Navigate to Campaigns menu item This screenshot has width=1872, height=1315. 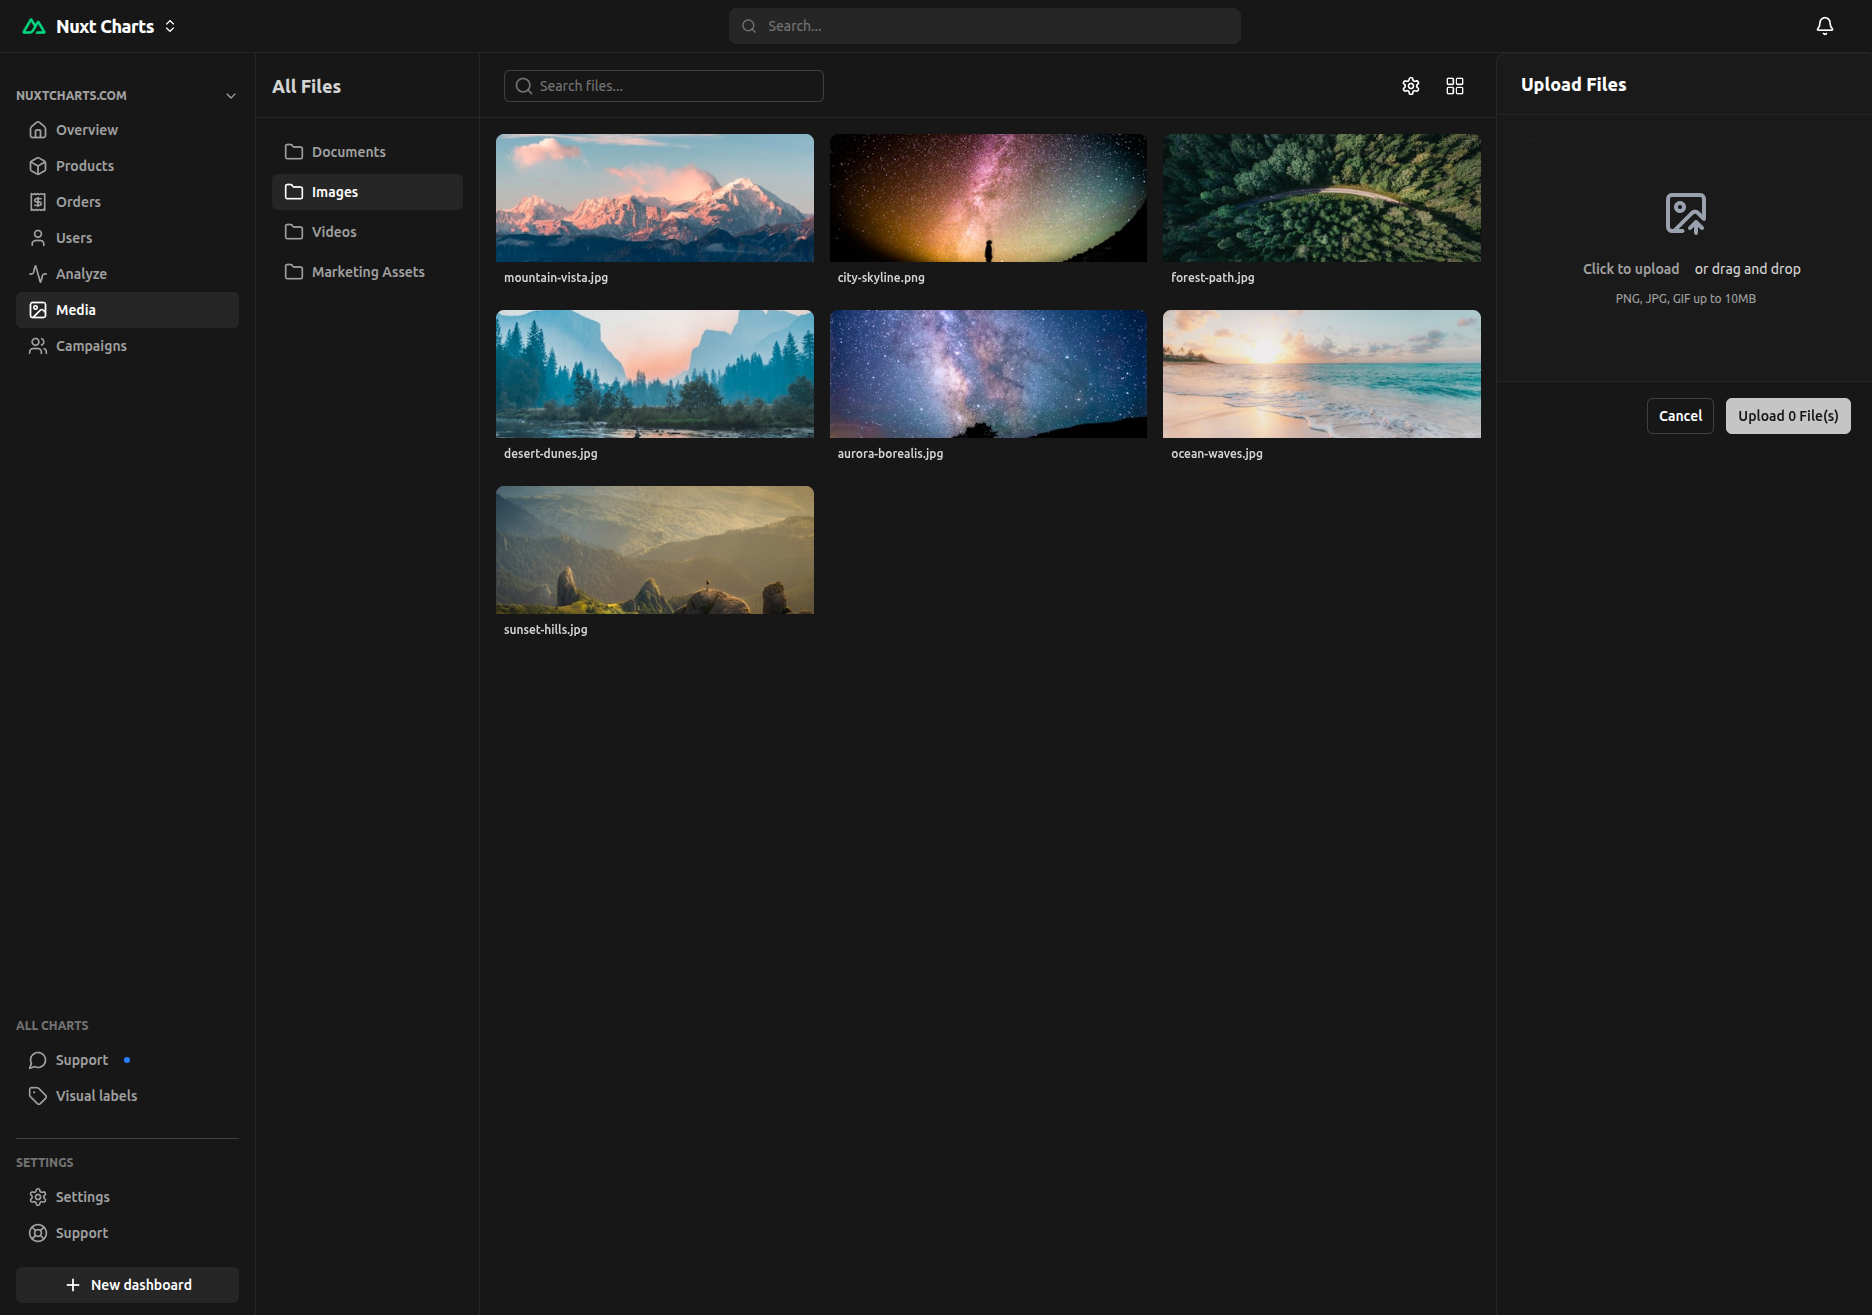pos(91,346)
